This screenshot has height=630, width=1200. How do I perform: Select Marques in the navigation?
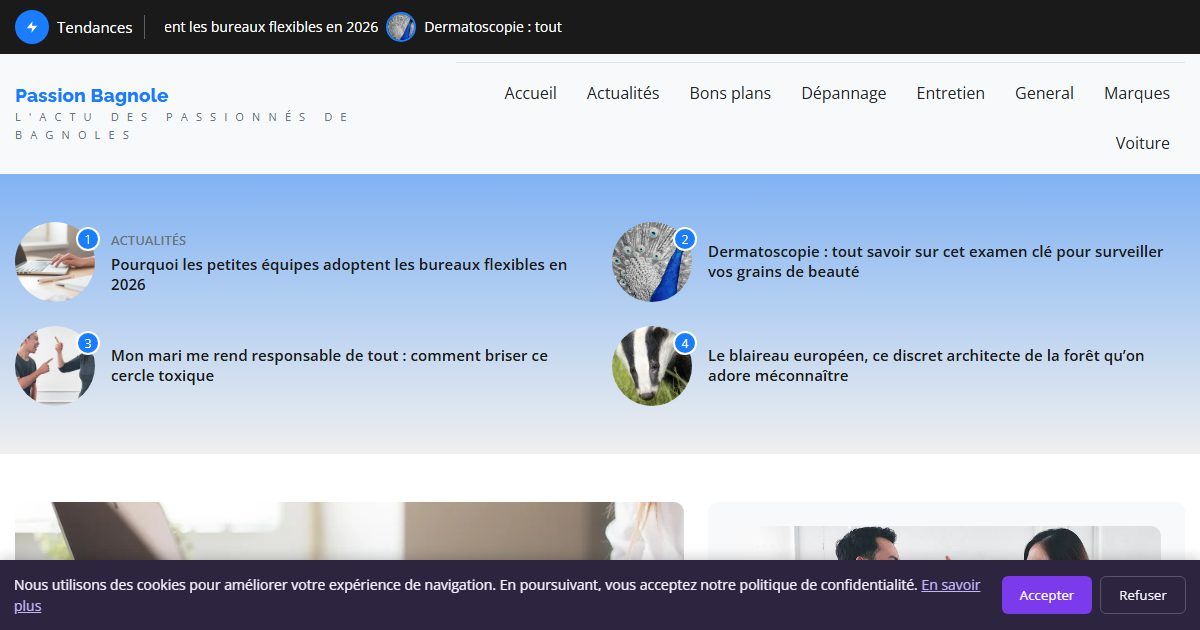point(1137,93)
